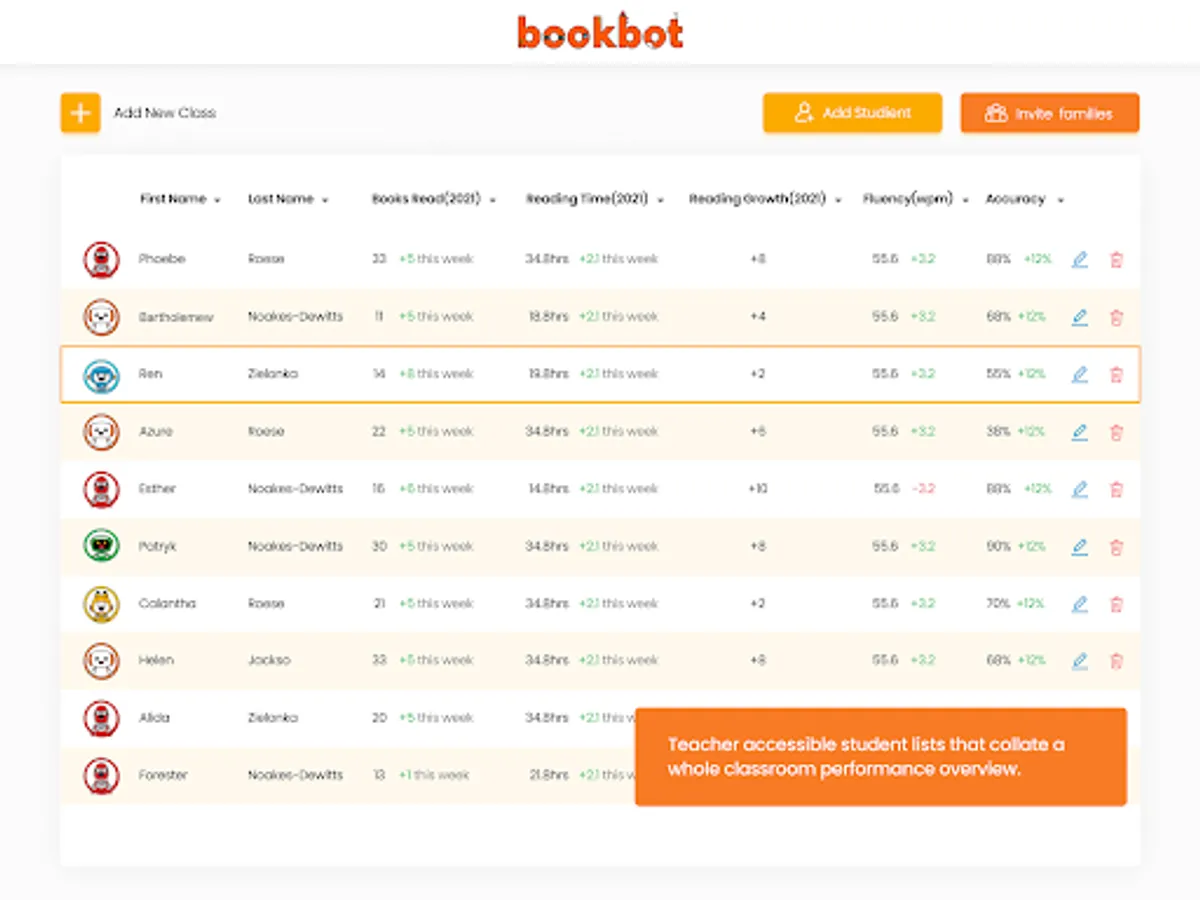Click Add New Class label

click(x=165, y=113)
